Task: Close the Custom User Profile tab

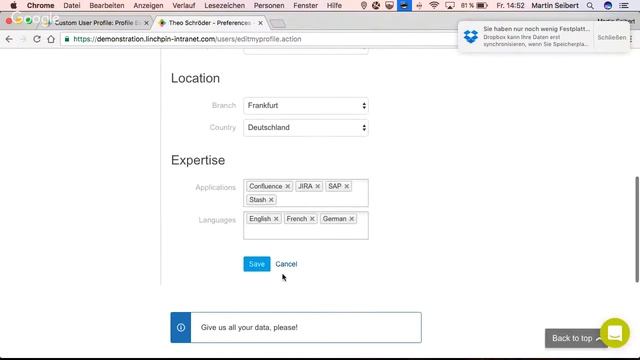Action: tap(146, 23)
